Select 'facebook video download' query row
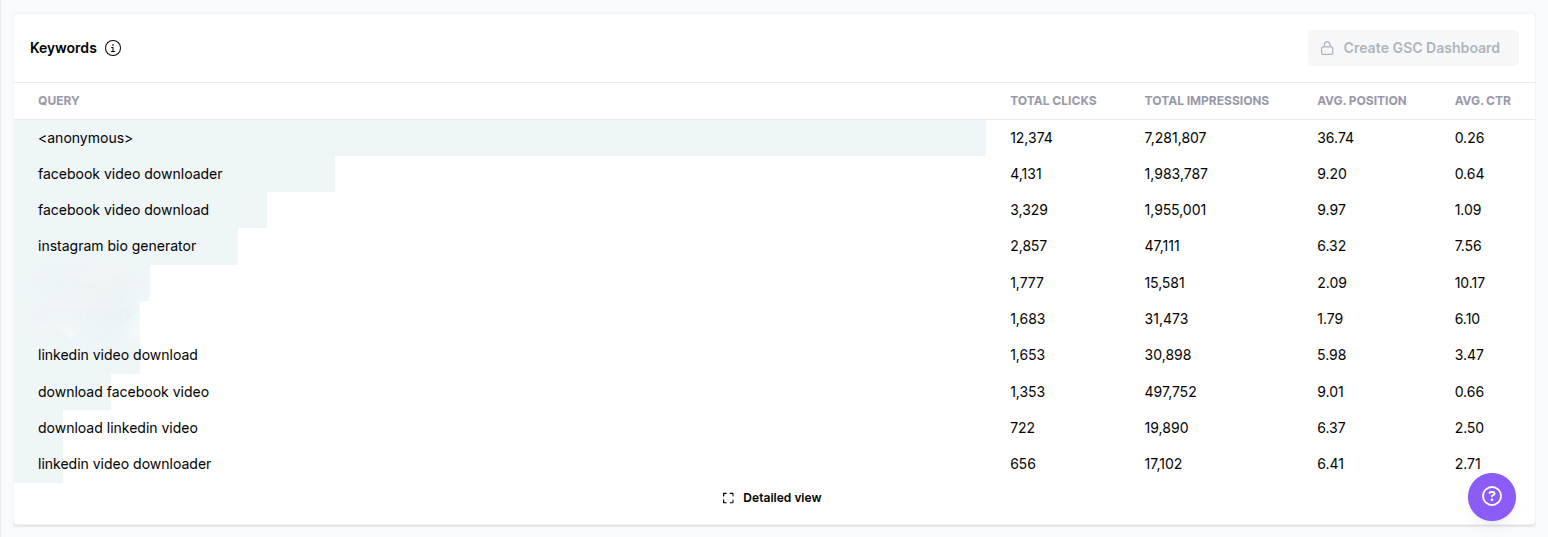The height and width of the screenshot is (537, 1548). point(123,210)
